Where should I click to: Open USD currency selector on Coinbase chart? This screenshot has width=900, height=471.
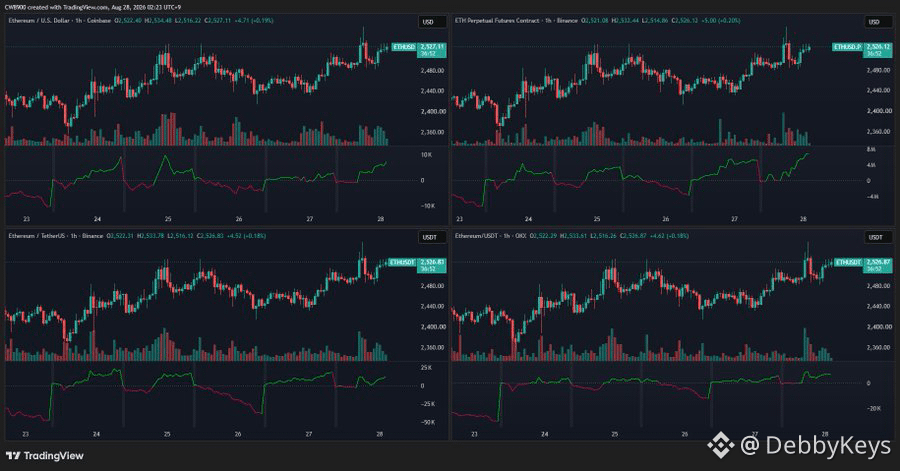[432, 22]
